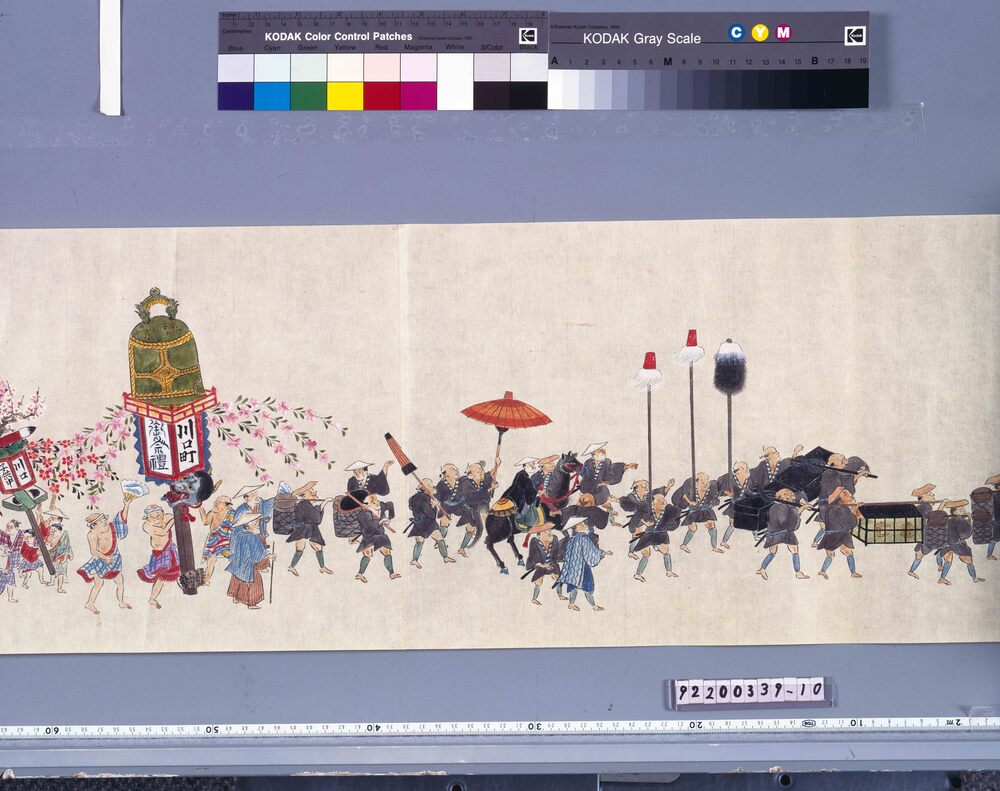Click the 'KODAK Gray Scale' title
This screenshot has width=1000, height=791.
pyautogui.click(x=642, y=39)
